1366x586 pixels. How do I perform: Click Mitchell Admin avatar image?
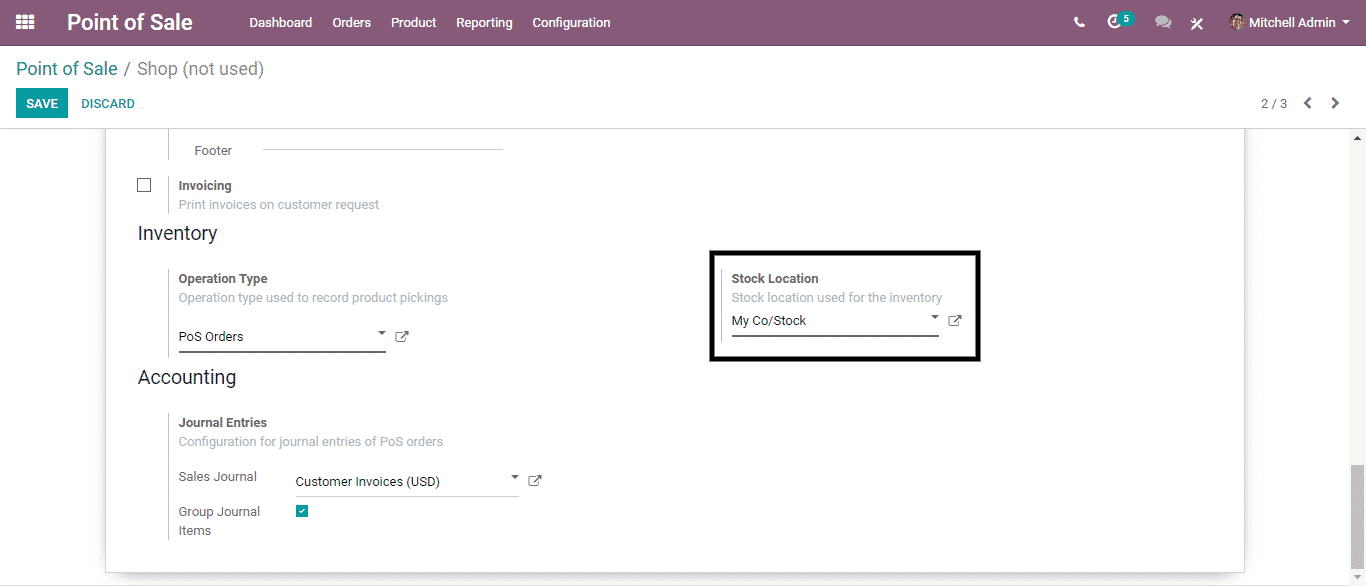coord(1238,22)
